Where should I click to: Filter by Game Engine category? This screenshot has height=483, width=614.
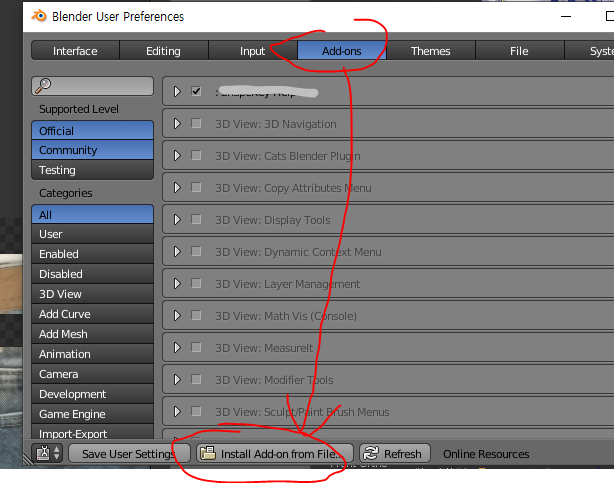pos(92,414)
